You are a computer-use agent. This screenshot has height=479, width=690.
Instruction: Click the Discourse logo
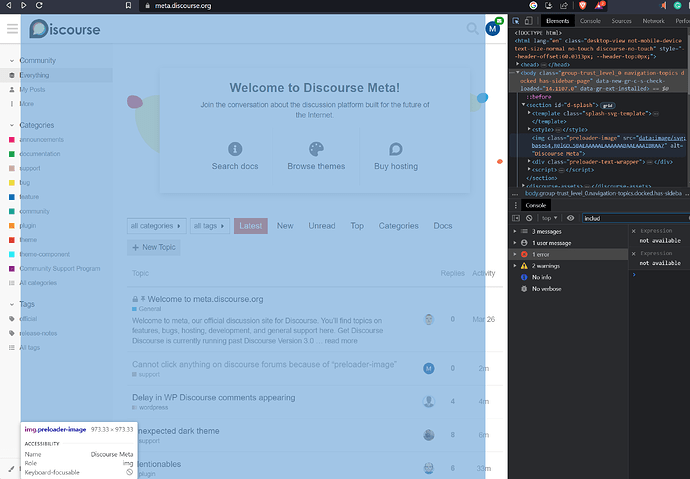(65, 29)
